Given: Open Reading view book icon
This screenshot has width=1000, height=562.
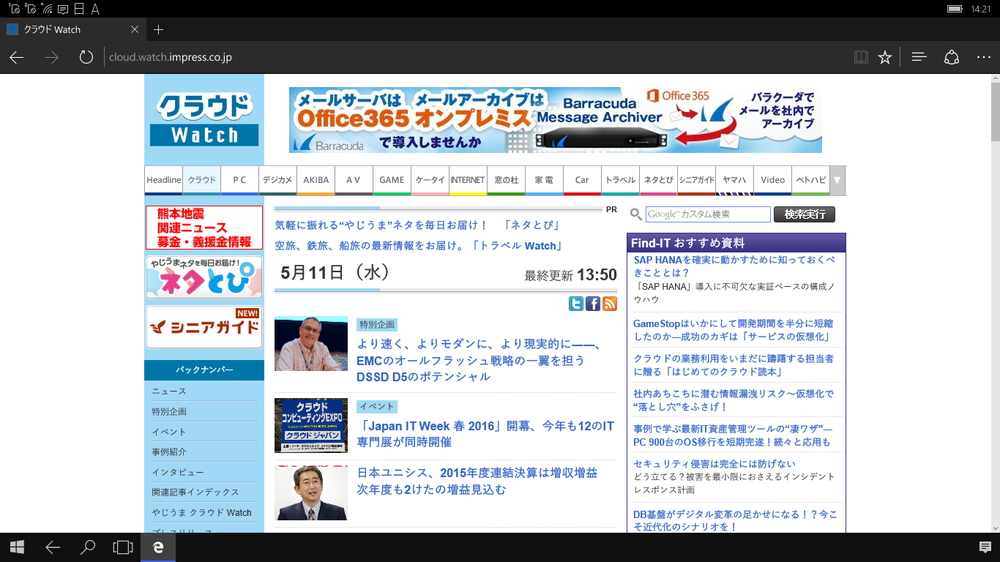Looking at the screenshot, I should (x=861, y=57).
